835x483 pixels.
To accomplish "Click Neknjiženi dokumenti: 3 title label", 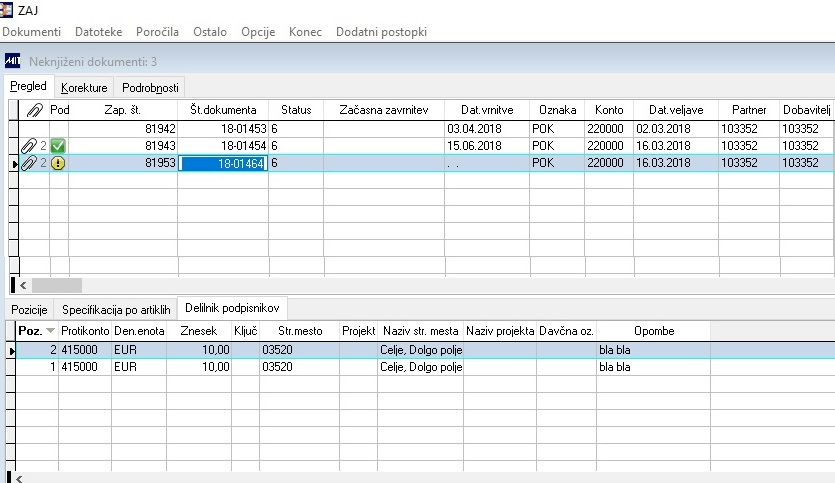I will pos(93,62).
